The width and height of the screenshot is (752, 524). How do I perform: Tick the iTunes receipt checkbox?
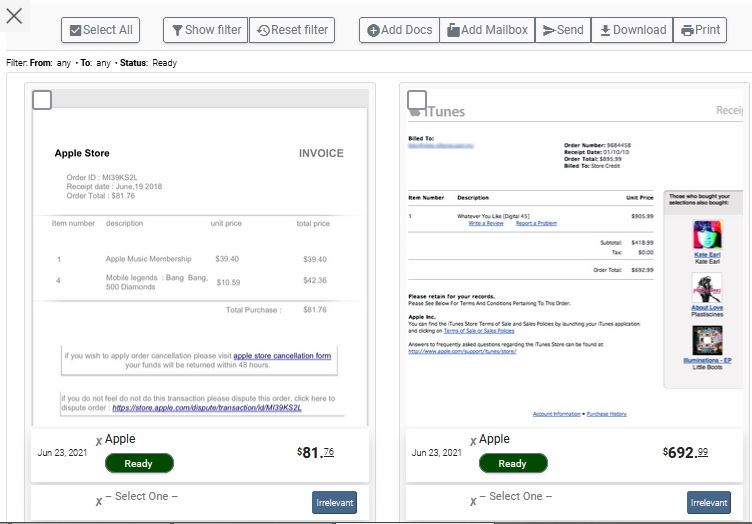(x=417, y=100)
